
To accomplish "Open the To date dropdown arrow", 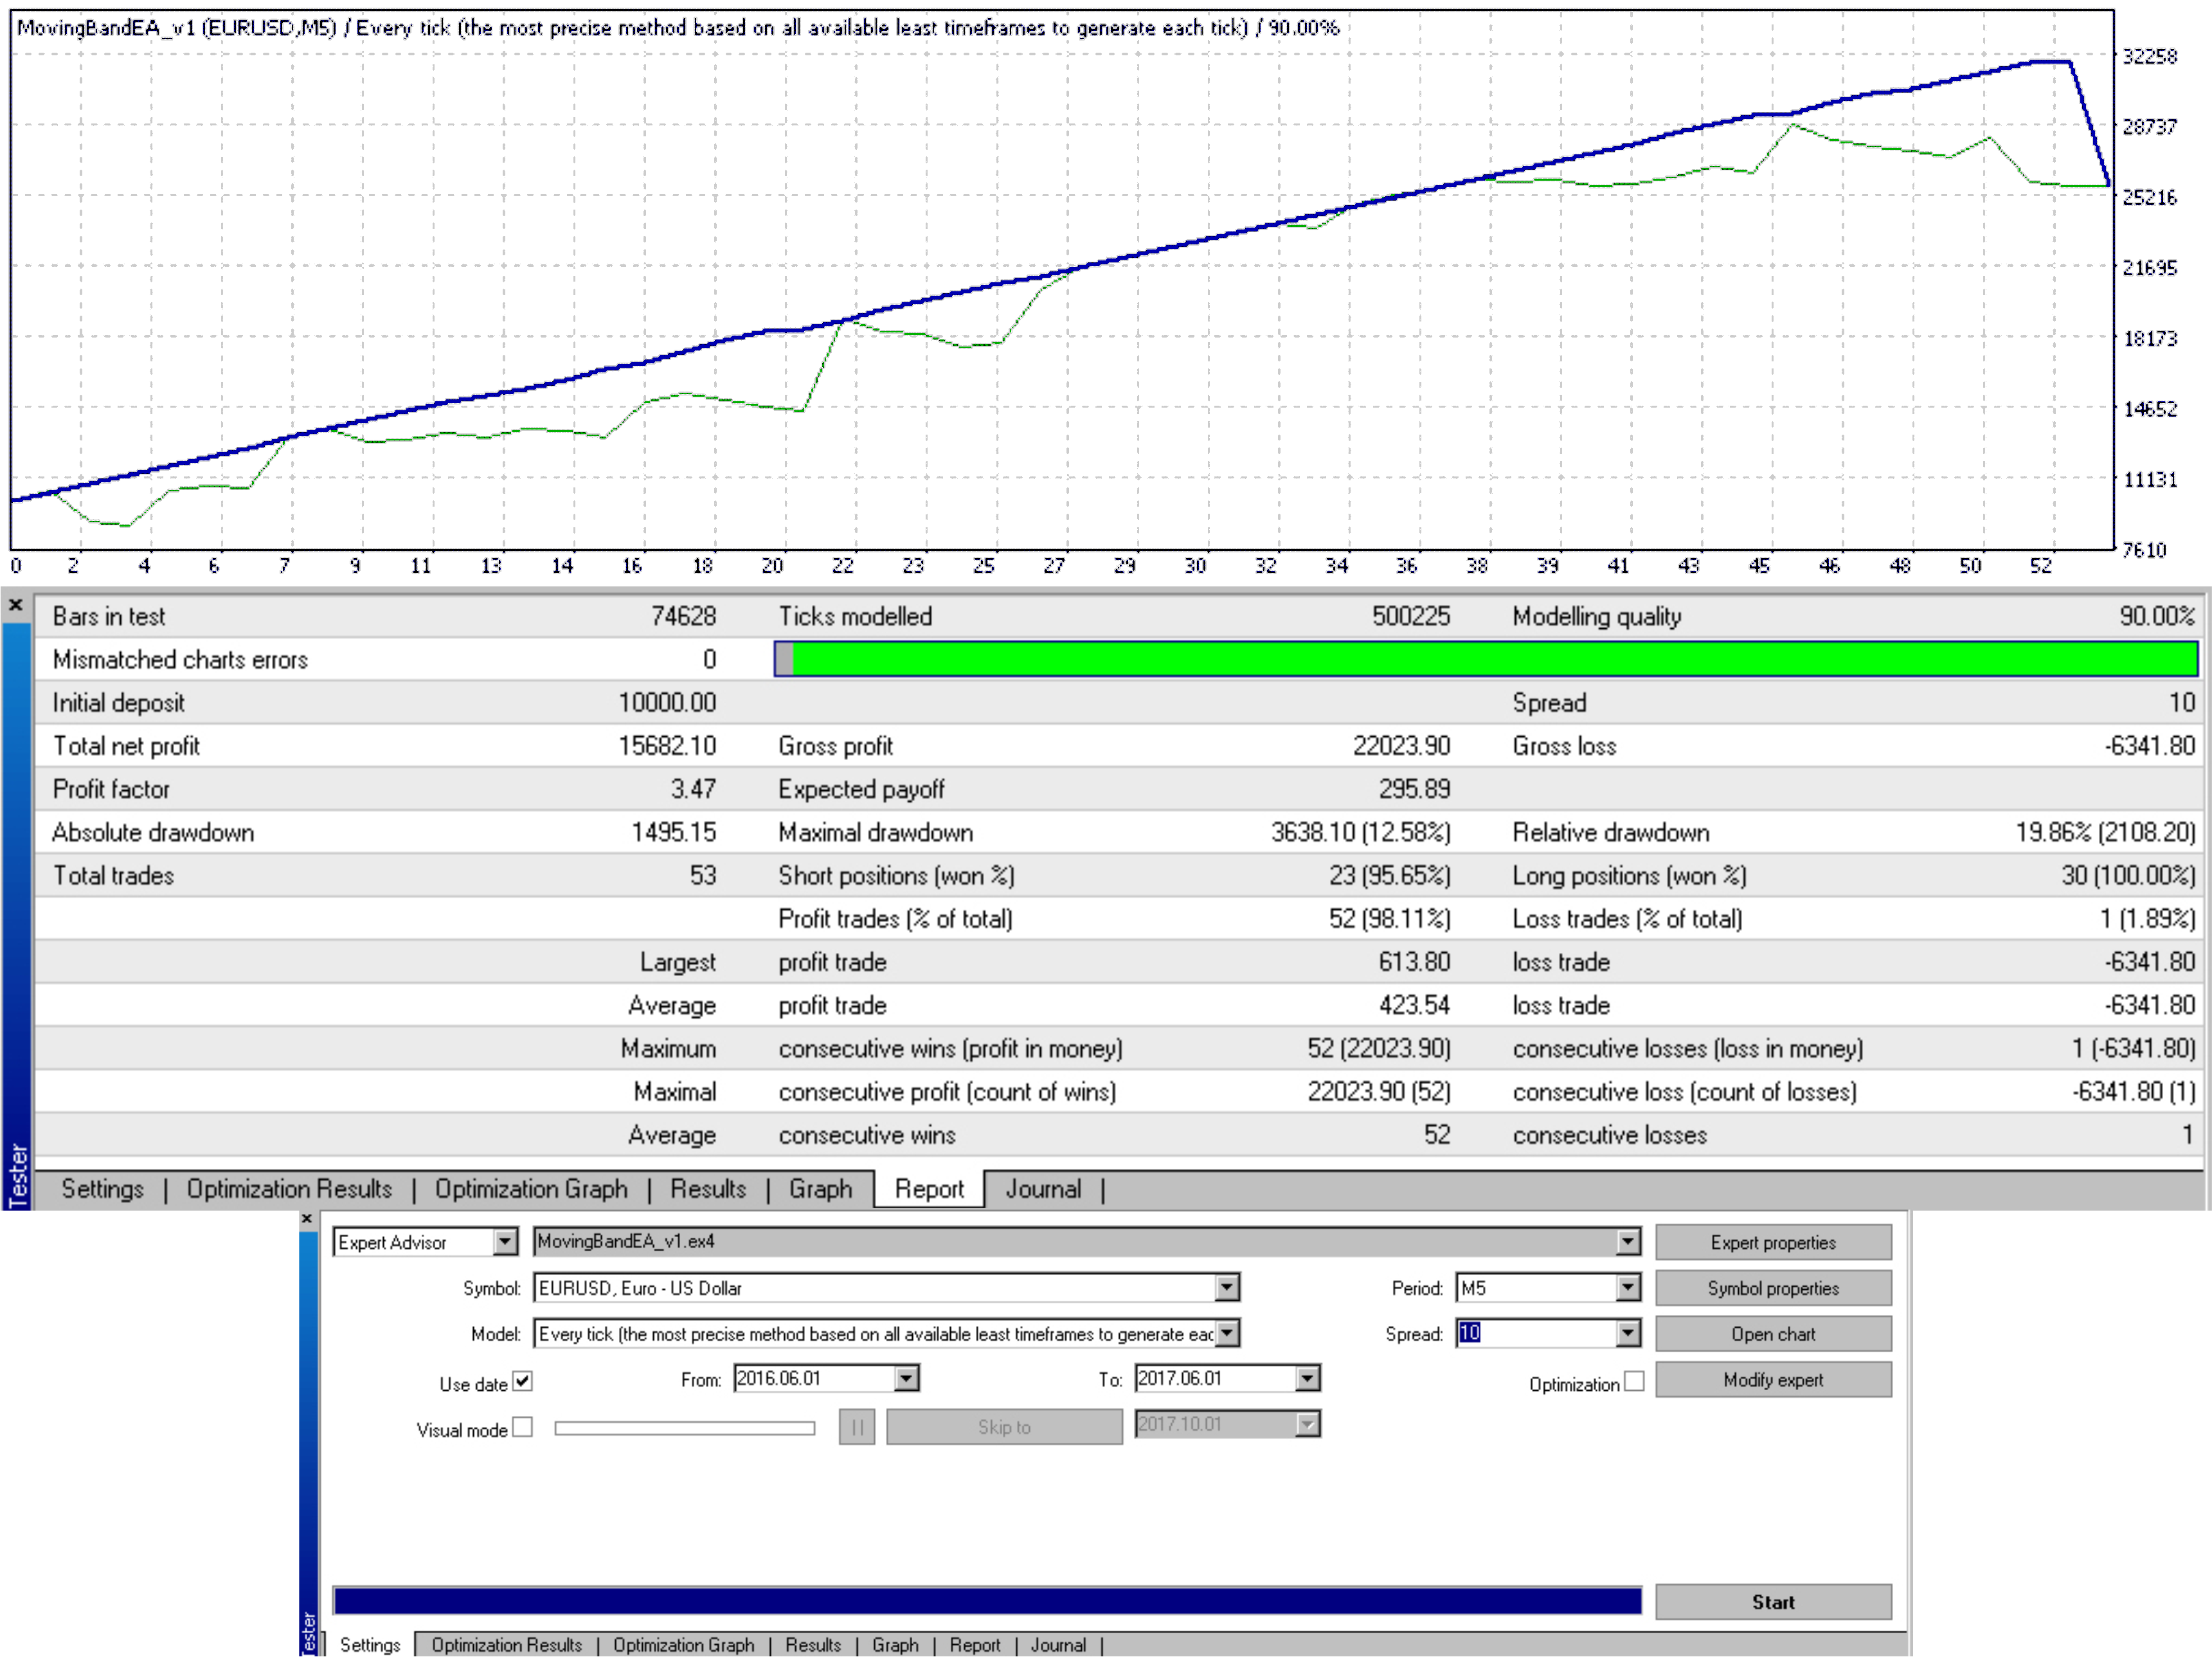I will pos(1307,1379).
